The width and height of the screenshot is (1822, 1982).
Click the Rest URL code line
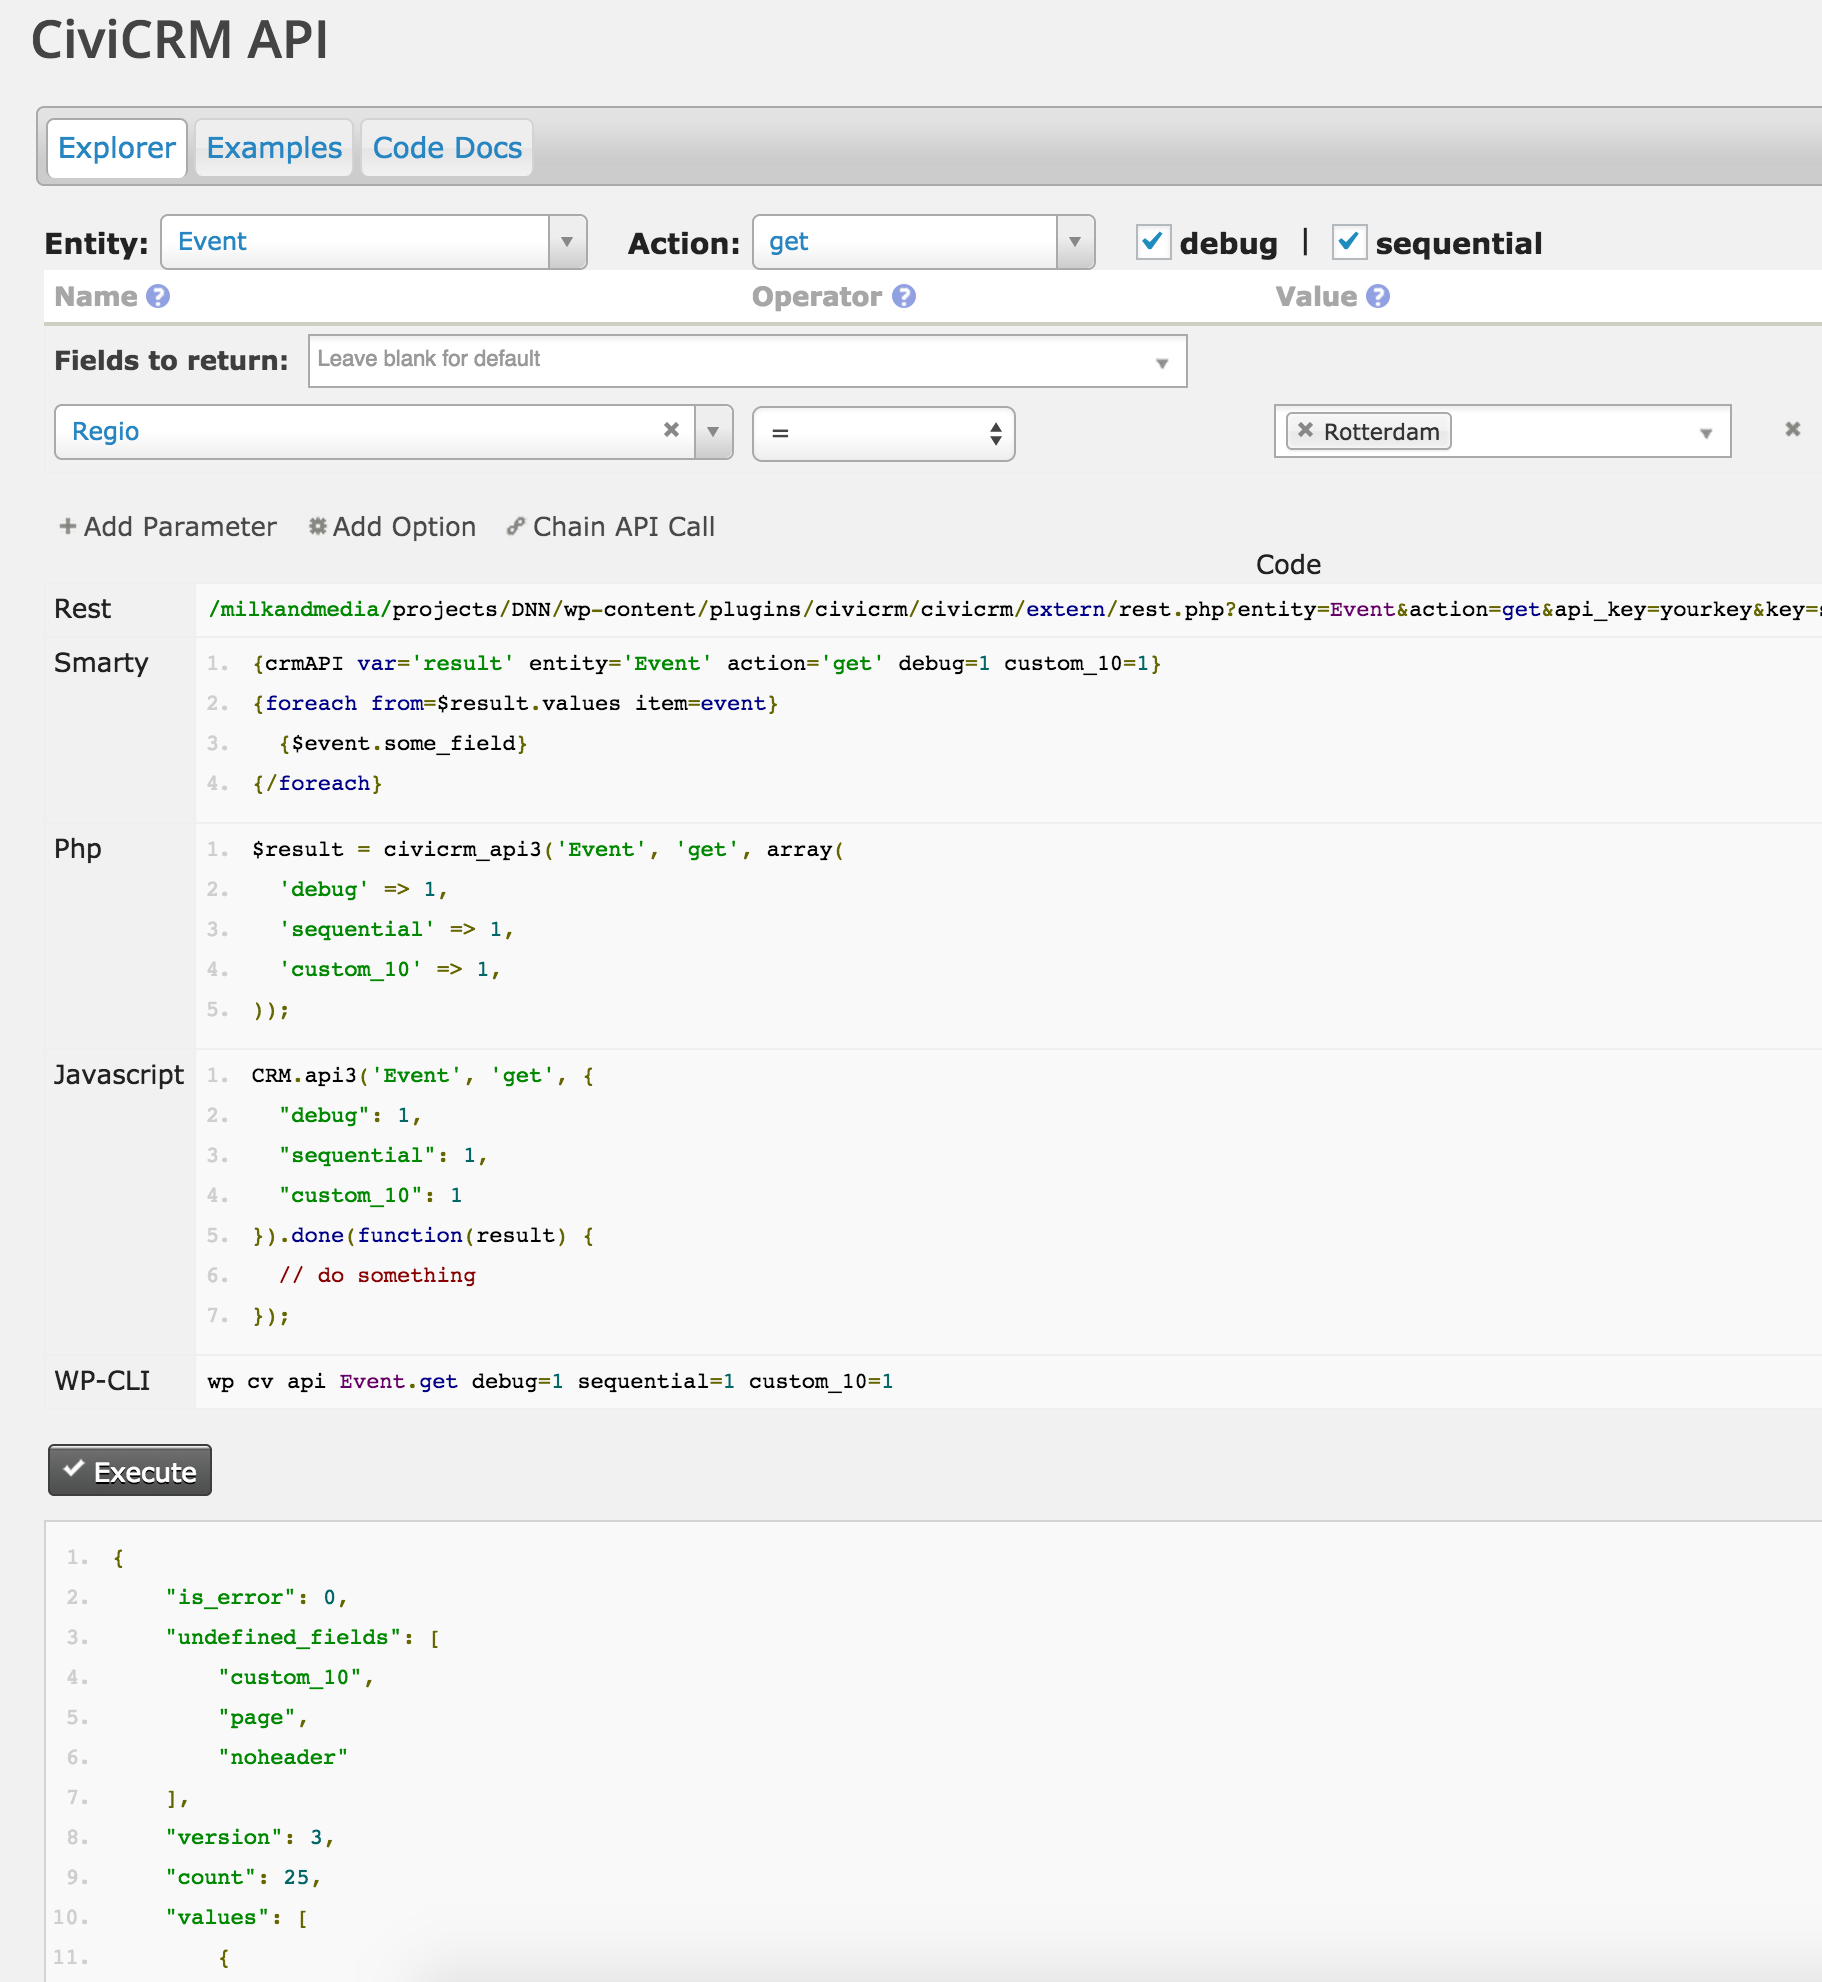click(1014, 609)
